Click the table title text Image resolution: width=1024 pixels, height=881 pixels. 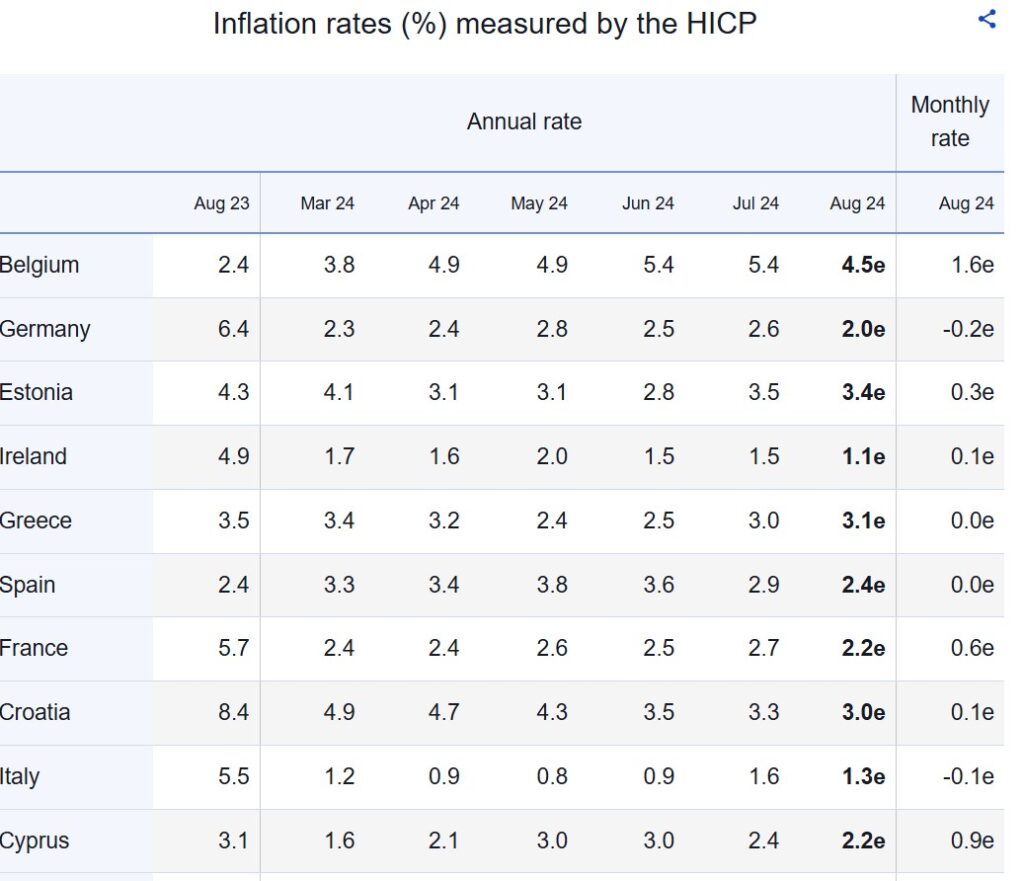pyautogui.click(x=485, y=24)
